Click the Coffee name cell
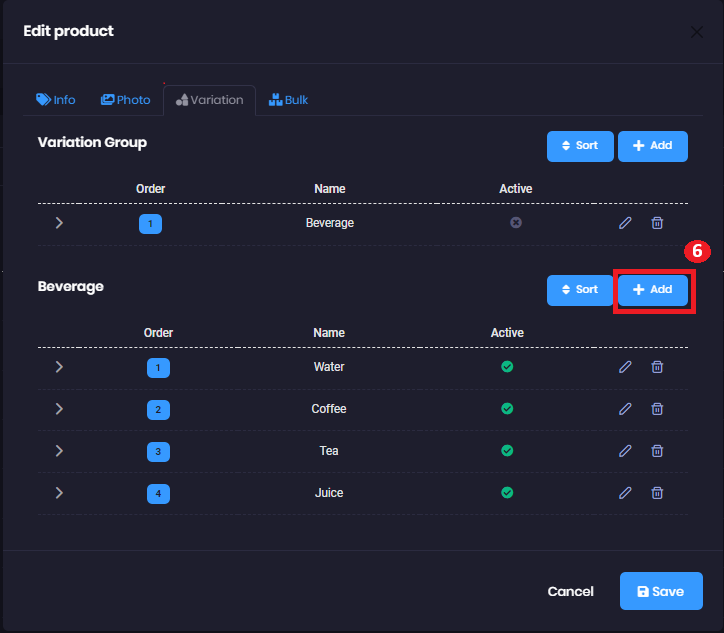The width and height of the screenshot is (724, 633). [329, 409]
